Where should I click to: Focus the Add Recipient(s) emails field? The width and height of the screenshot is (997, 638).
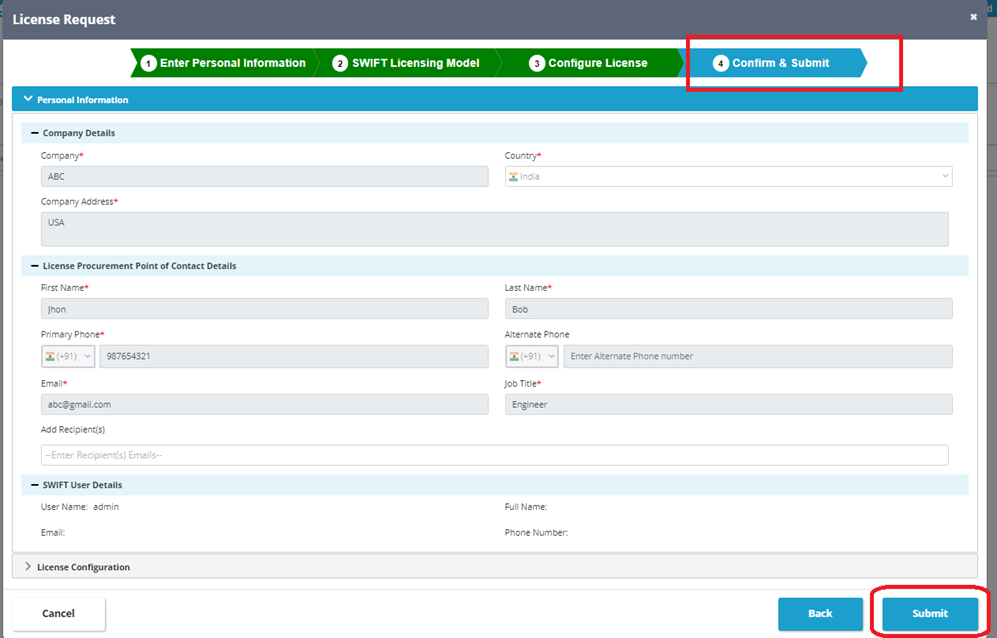(x=495, y=455)
